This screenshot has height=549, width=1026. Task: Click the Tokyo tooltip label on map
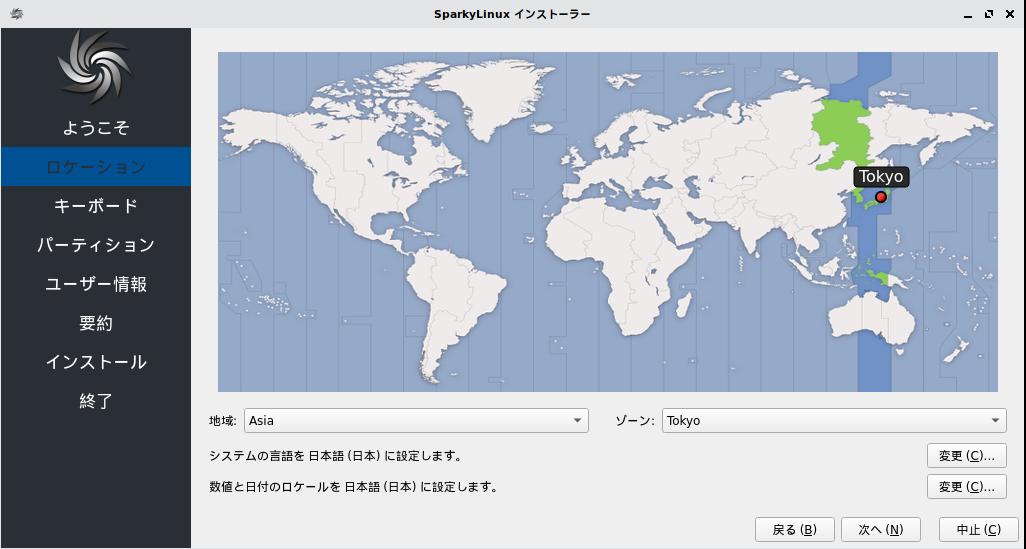point(881,177)
